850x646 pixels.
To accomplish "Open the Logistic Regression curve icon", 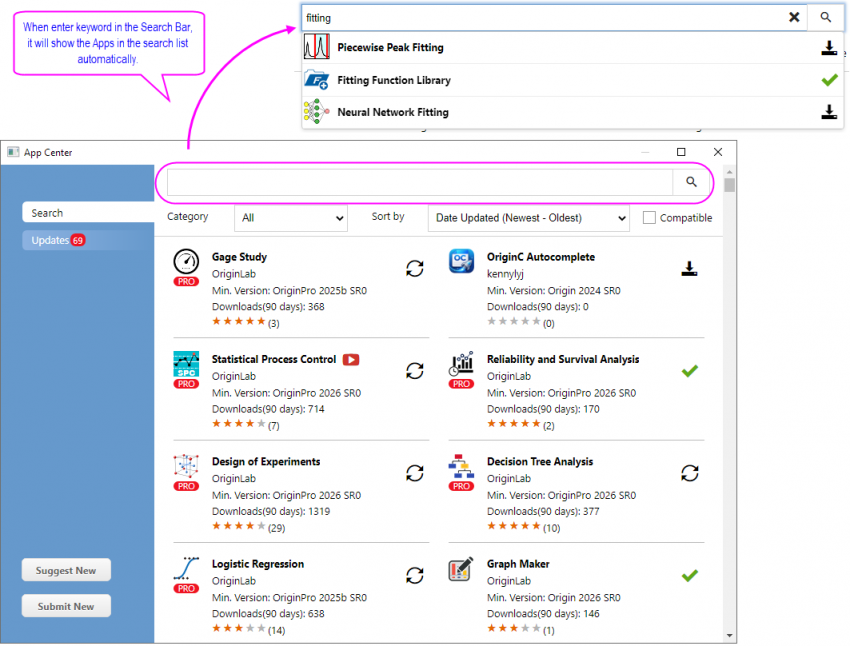I will tap(186, 569).
